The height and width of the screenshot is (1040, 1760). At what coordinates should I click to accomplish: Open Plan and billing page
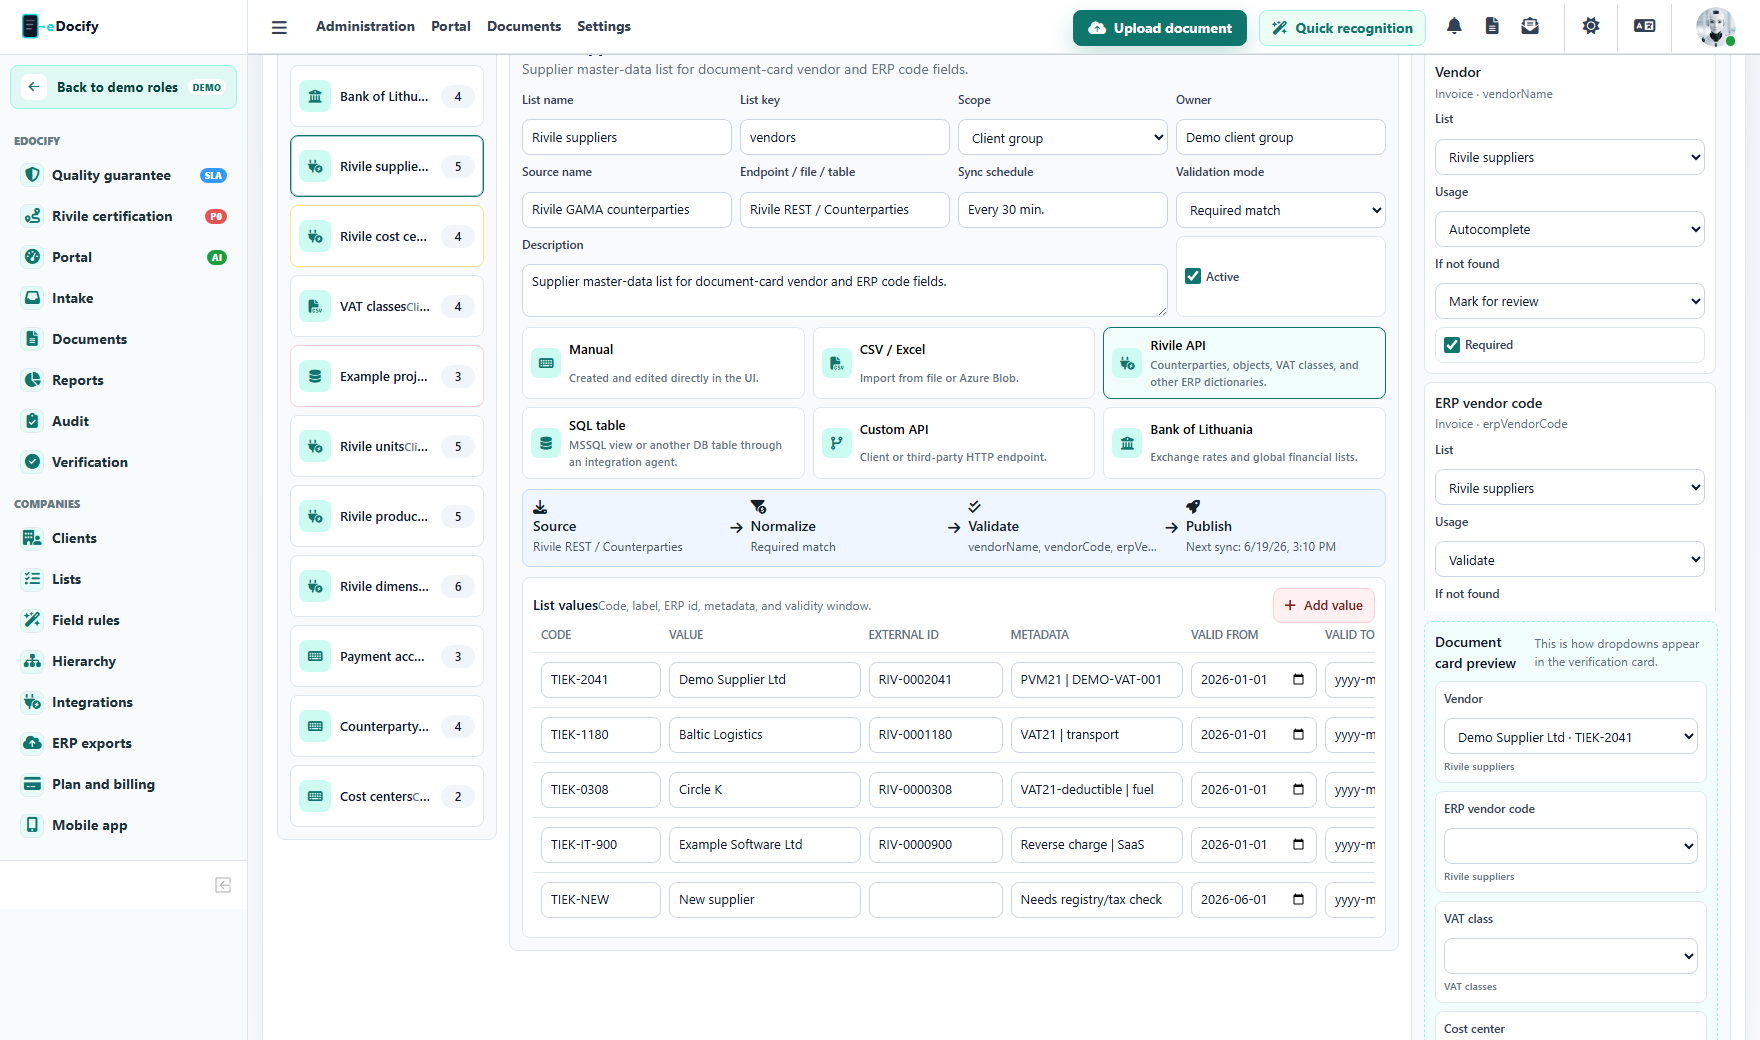click(124, 784)
